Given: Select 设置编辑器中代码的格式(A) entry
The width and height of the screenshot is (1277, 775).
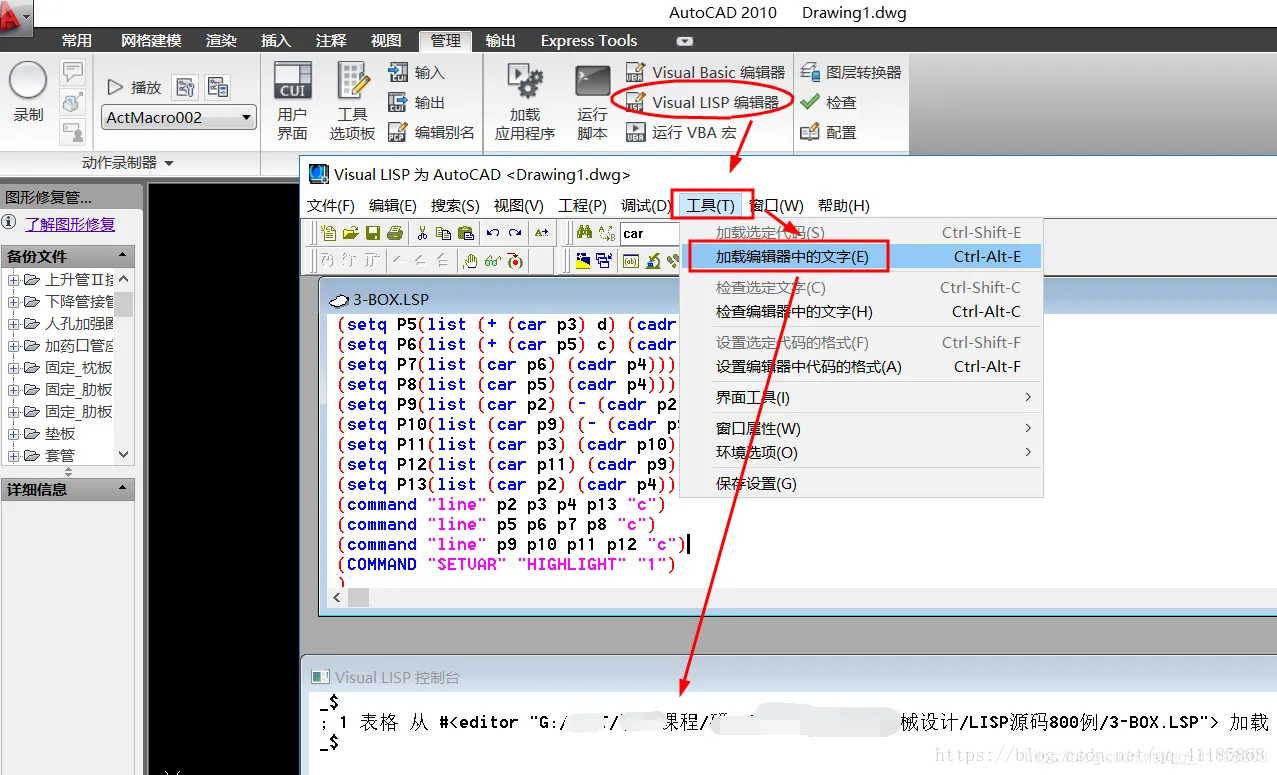Looking at the screenshot, I should coord(862,367).
